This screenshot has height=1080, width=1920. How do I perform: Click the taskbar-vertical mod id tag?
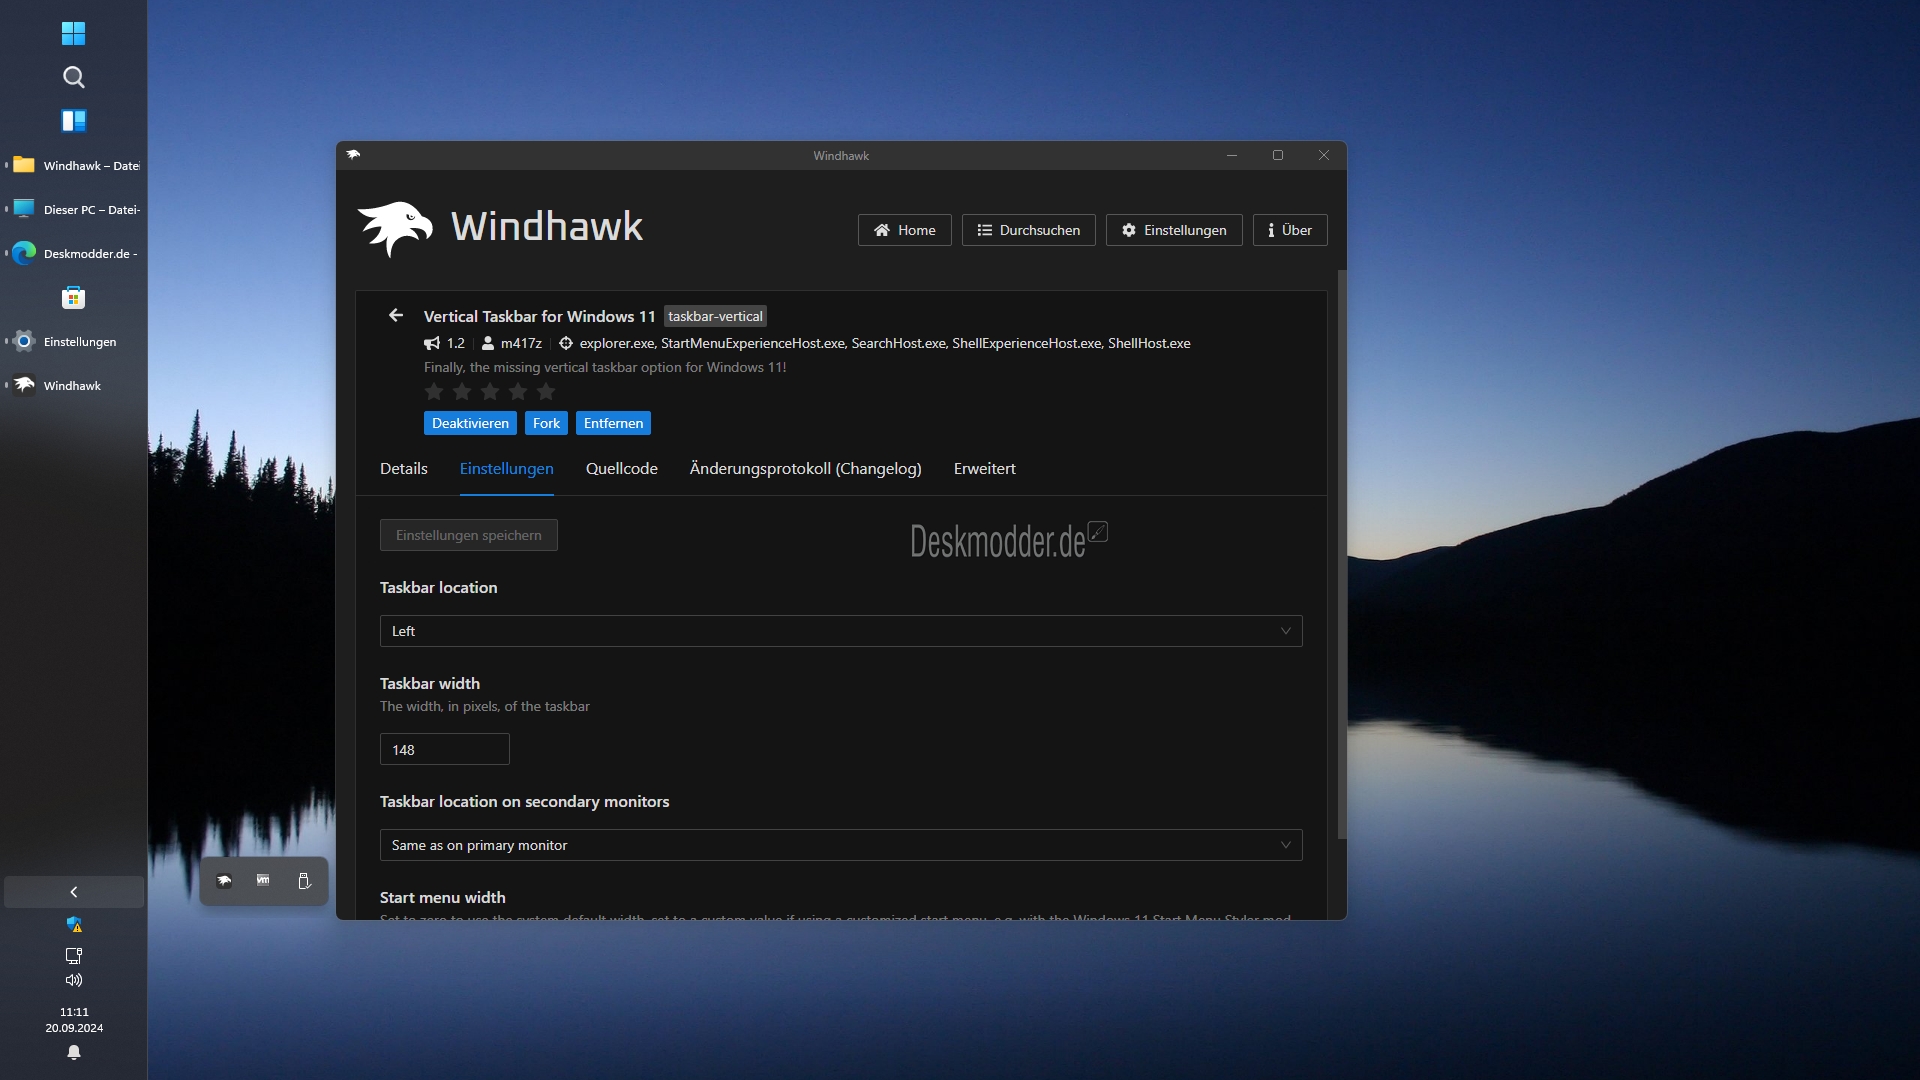click(715, 316)
